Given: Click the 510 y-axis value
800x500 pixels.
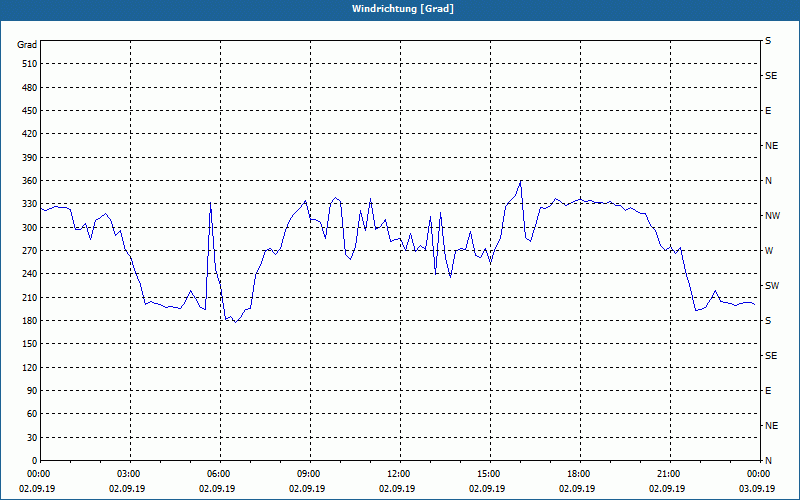Looking at the screenshot, I should coord(30,64).
